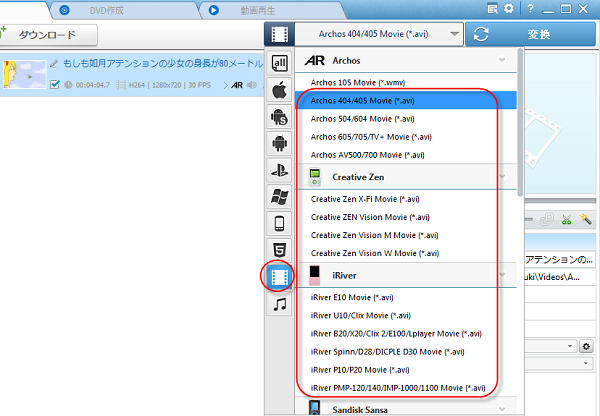
Task: Click the 変換 convert button
Action: pyautogui.click(x=530, y=34)
